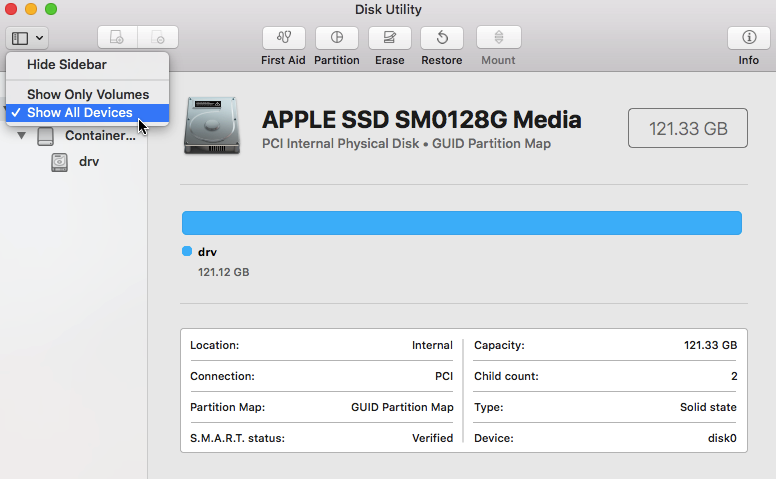
Task: Open the sidebar view dropdown button
Action: tap(27, 38)
